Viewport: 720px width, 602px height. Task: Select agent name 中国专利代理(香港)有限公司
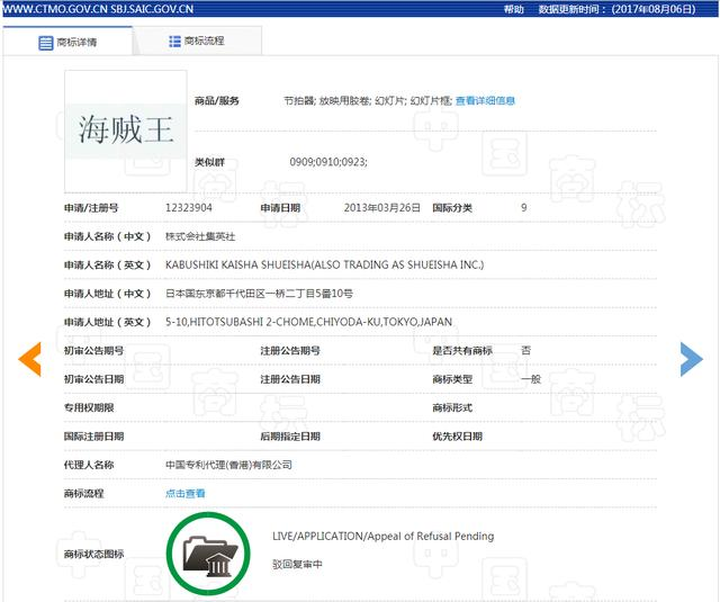(229, 465)
